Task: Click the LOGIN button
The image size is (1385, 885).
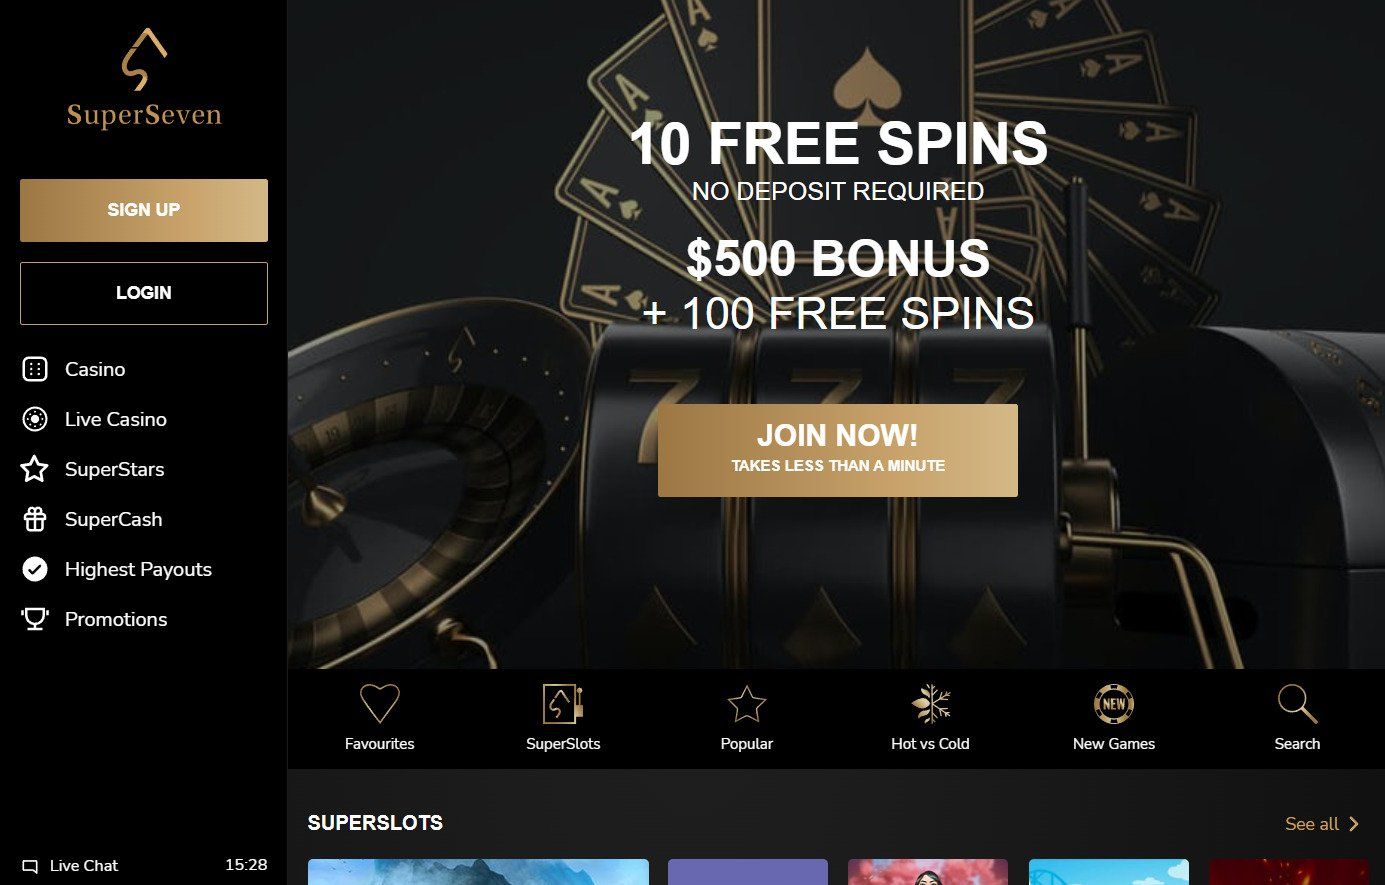Action: [x=144, y=293]
